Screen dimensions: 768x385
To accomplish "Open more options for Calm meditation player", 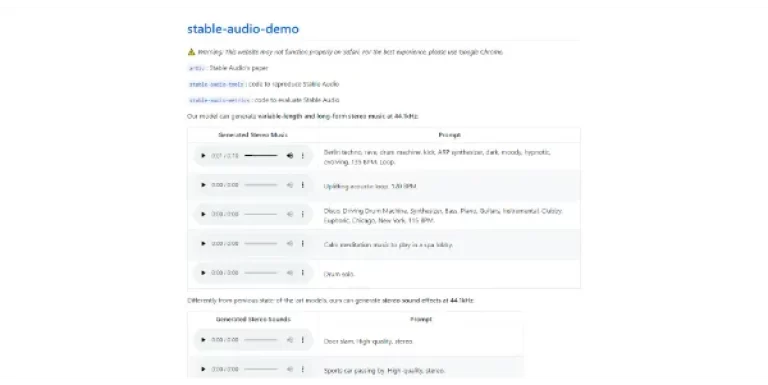I will click(x=303, y=243).
